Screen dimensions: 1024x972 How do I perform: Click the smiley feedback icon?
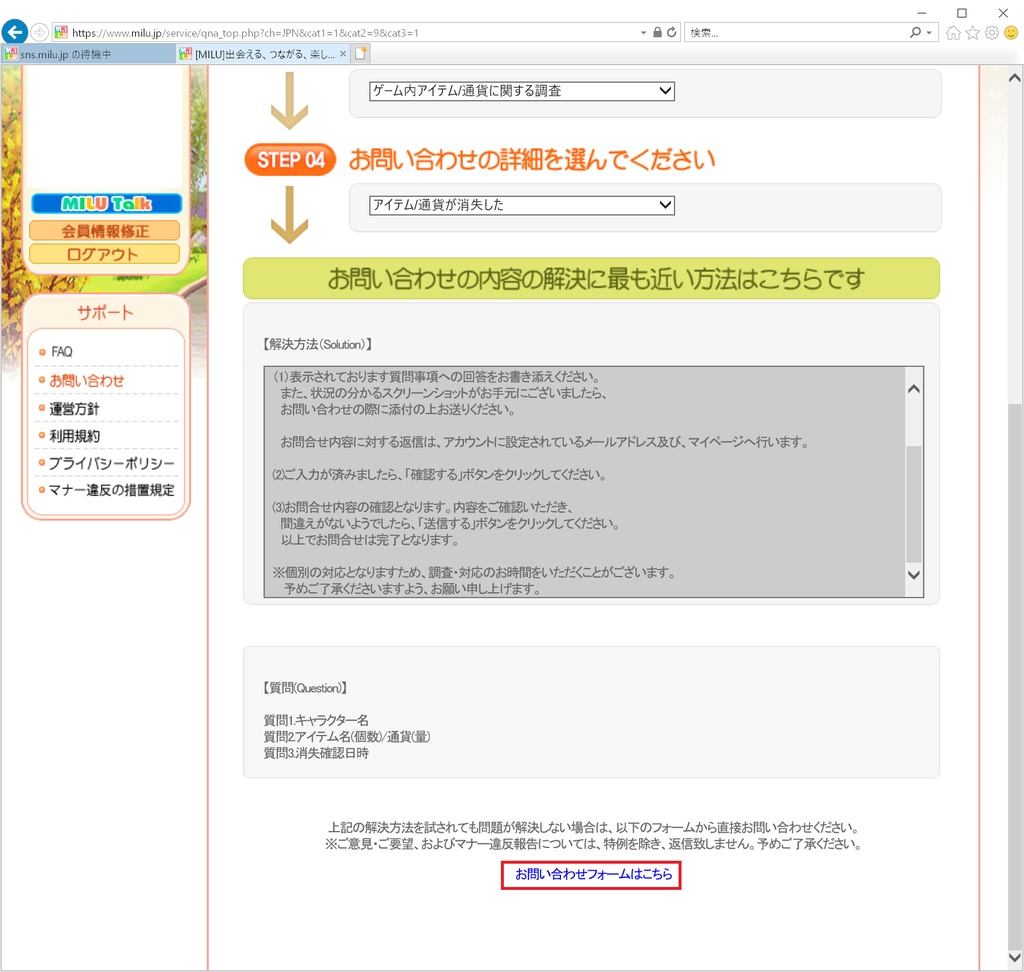(1011, 33)
